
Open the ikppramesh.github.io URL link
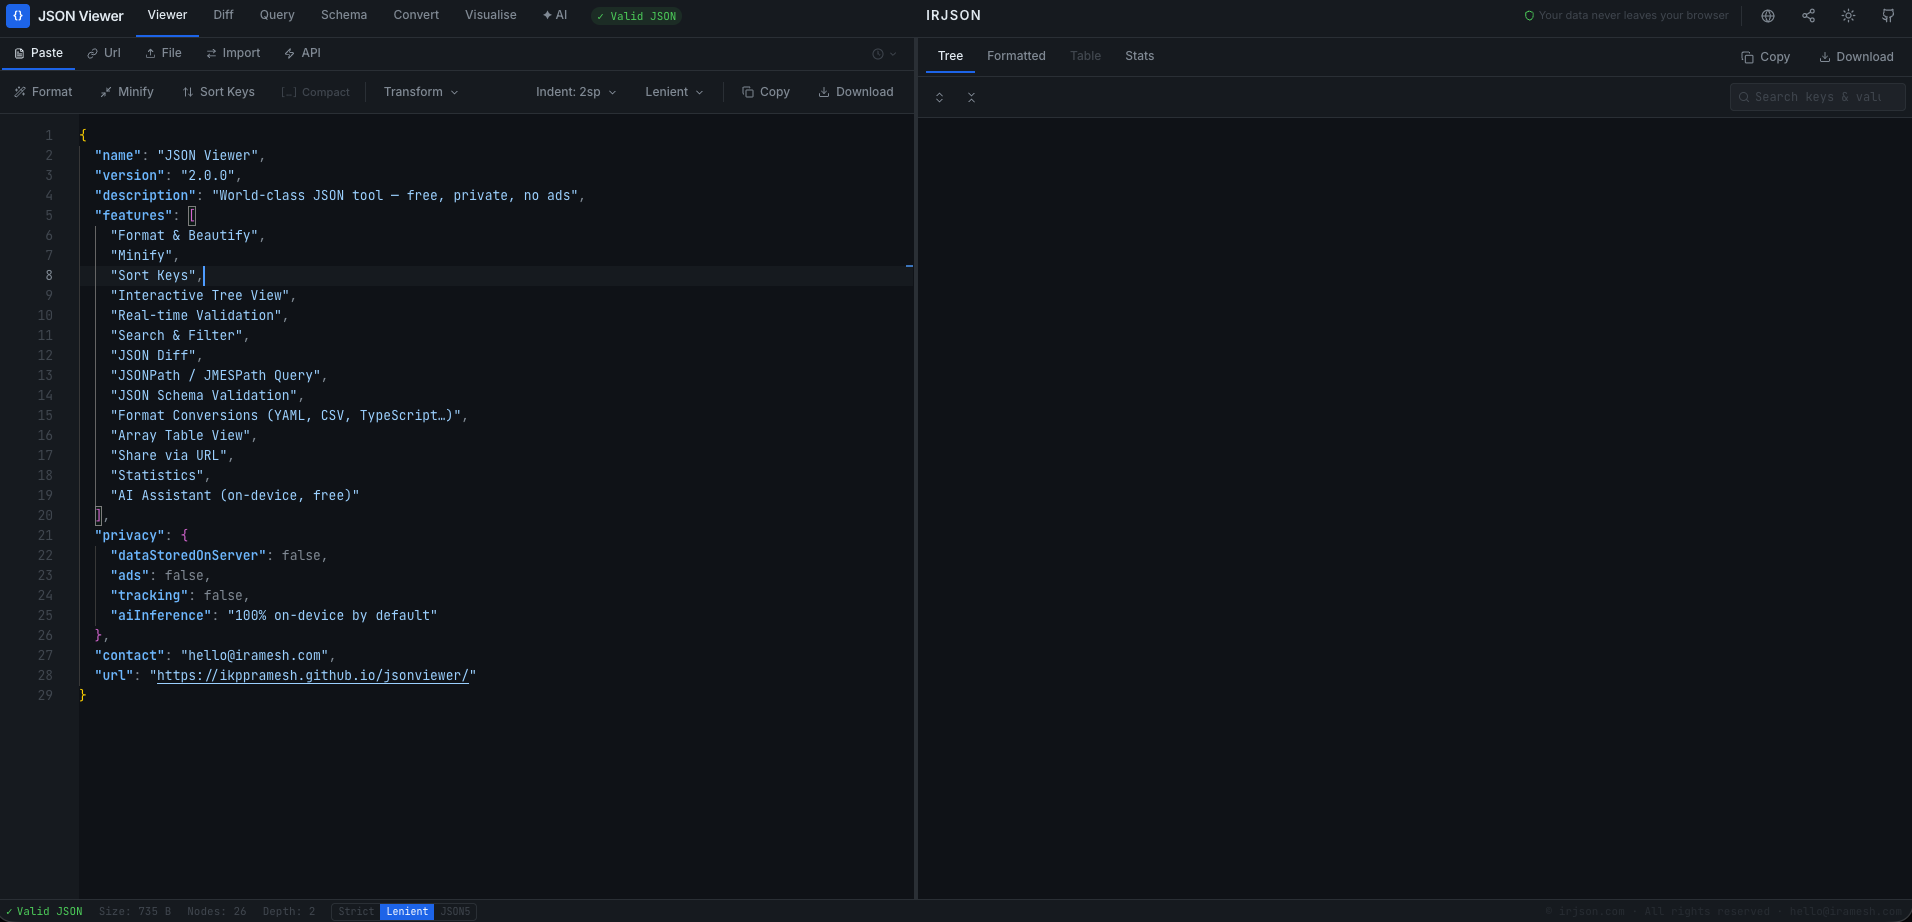[x=313, y=675]
